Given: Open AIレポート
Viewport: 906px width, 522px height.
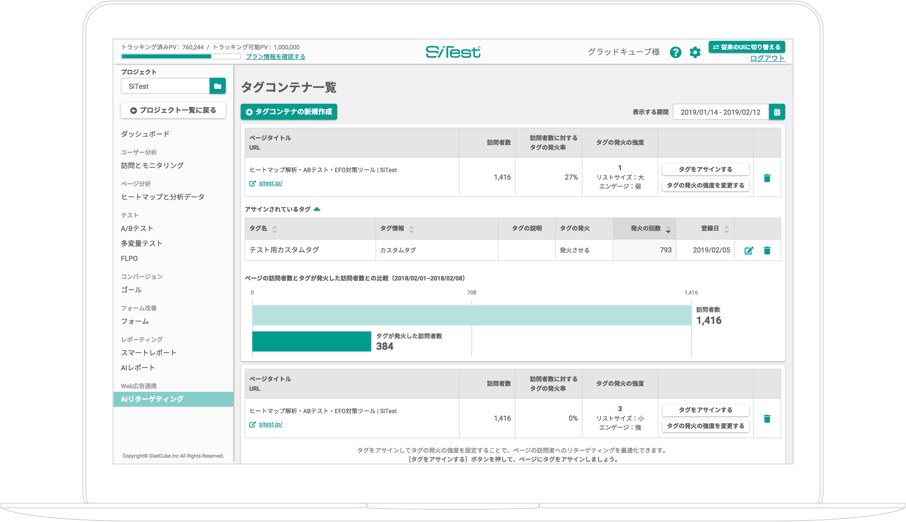Looking at the screenshot, I should pos(138,368).
